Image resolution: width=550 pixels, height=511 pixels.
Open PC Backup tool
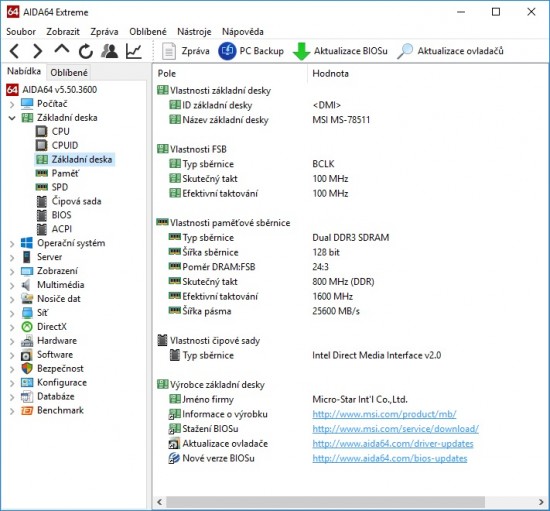[x=251, y=51]
